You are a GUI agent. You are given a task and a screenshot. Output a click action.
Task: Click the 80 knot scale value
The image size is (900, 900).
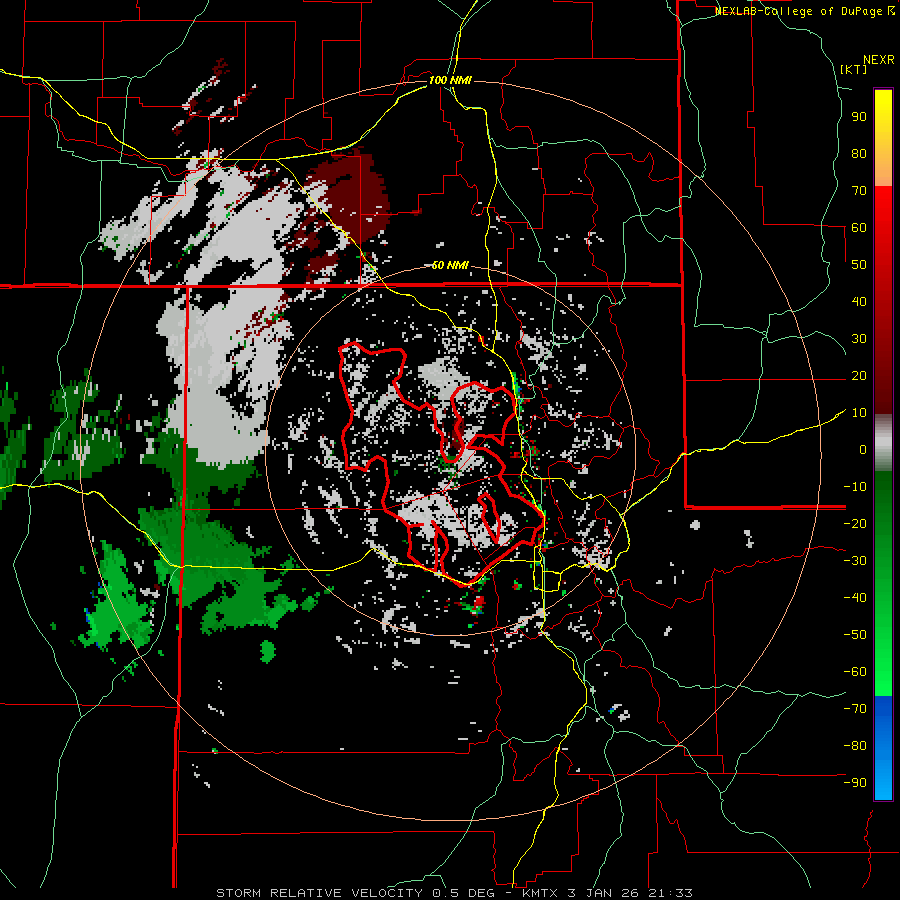[859, 153]
